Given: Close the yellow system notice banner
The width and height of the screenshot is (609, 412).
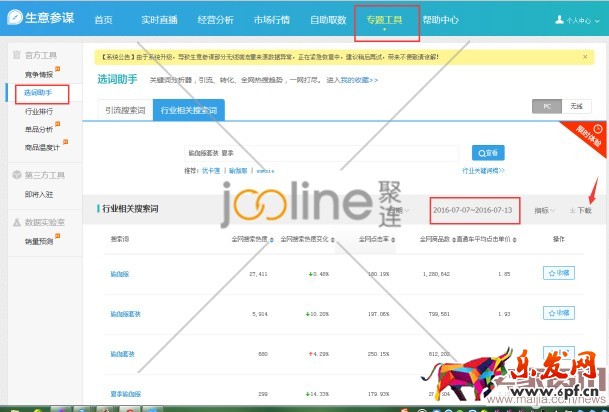Looking at the screenshot, I should point(585,57).
